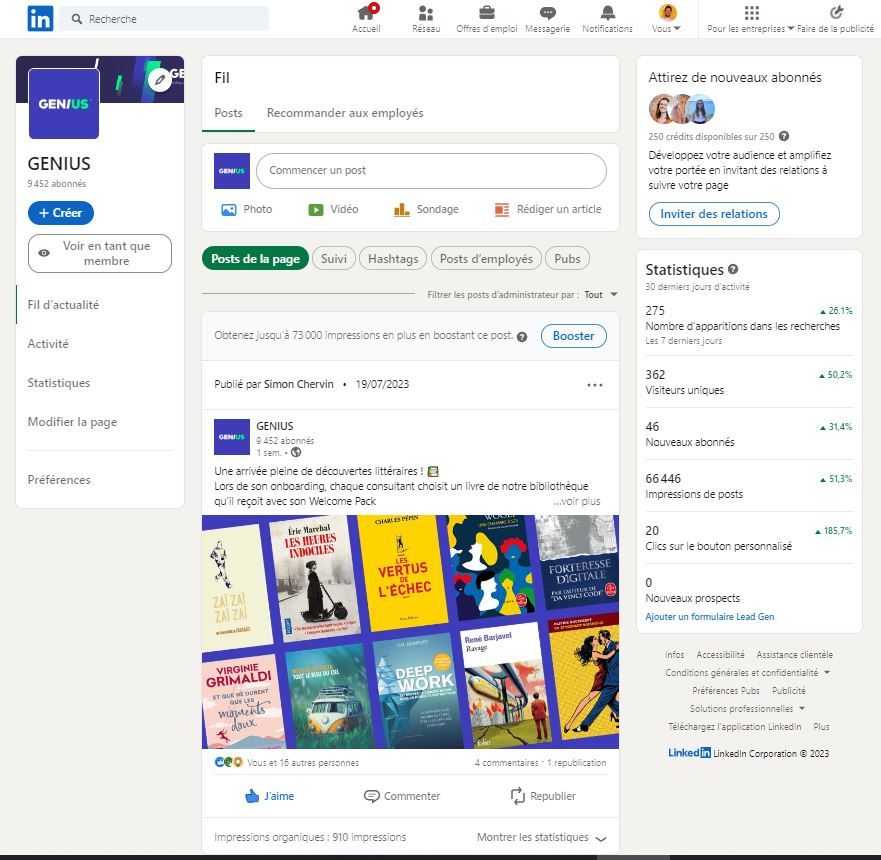The height and width of the screenshot is (860, 881).
Task: Expand Solutions professionnelles footer menu
Action: pos(747,708)
